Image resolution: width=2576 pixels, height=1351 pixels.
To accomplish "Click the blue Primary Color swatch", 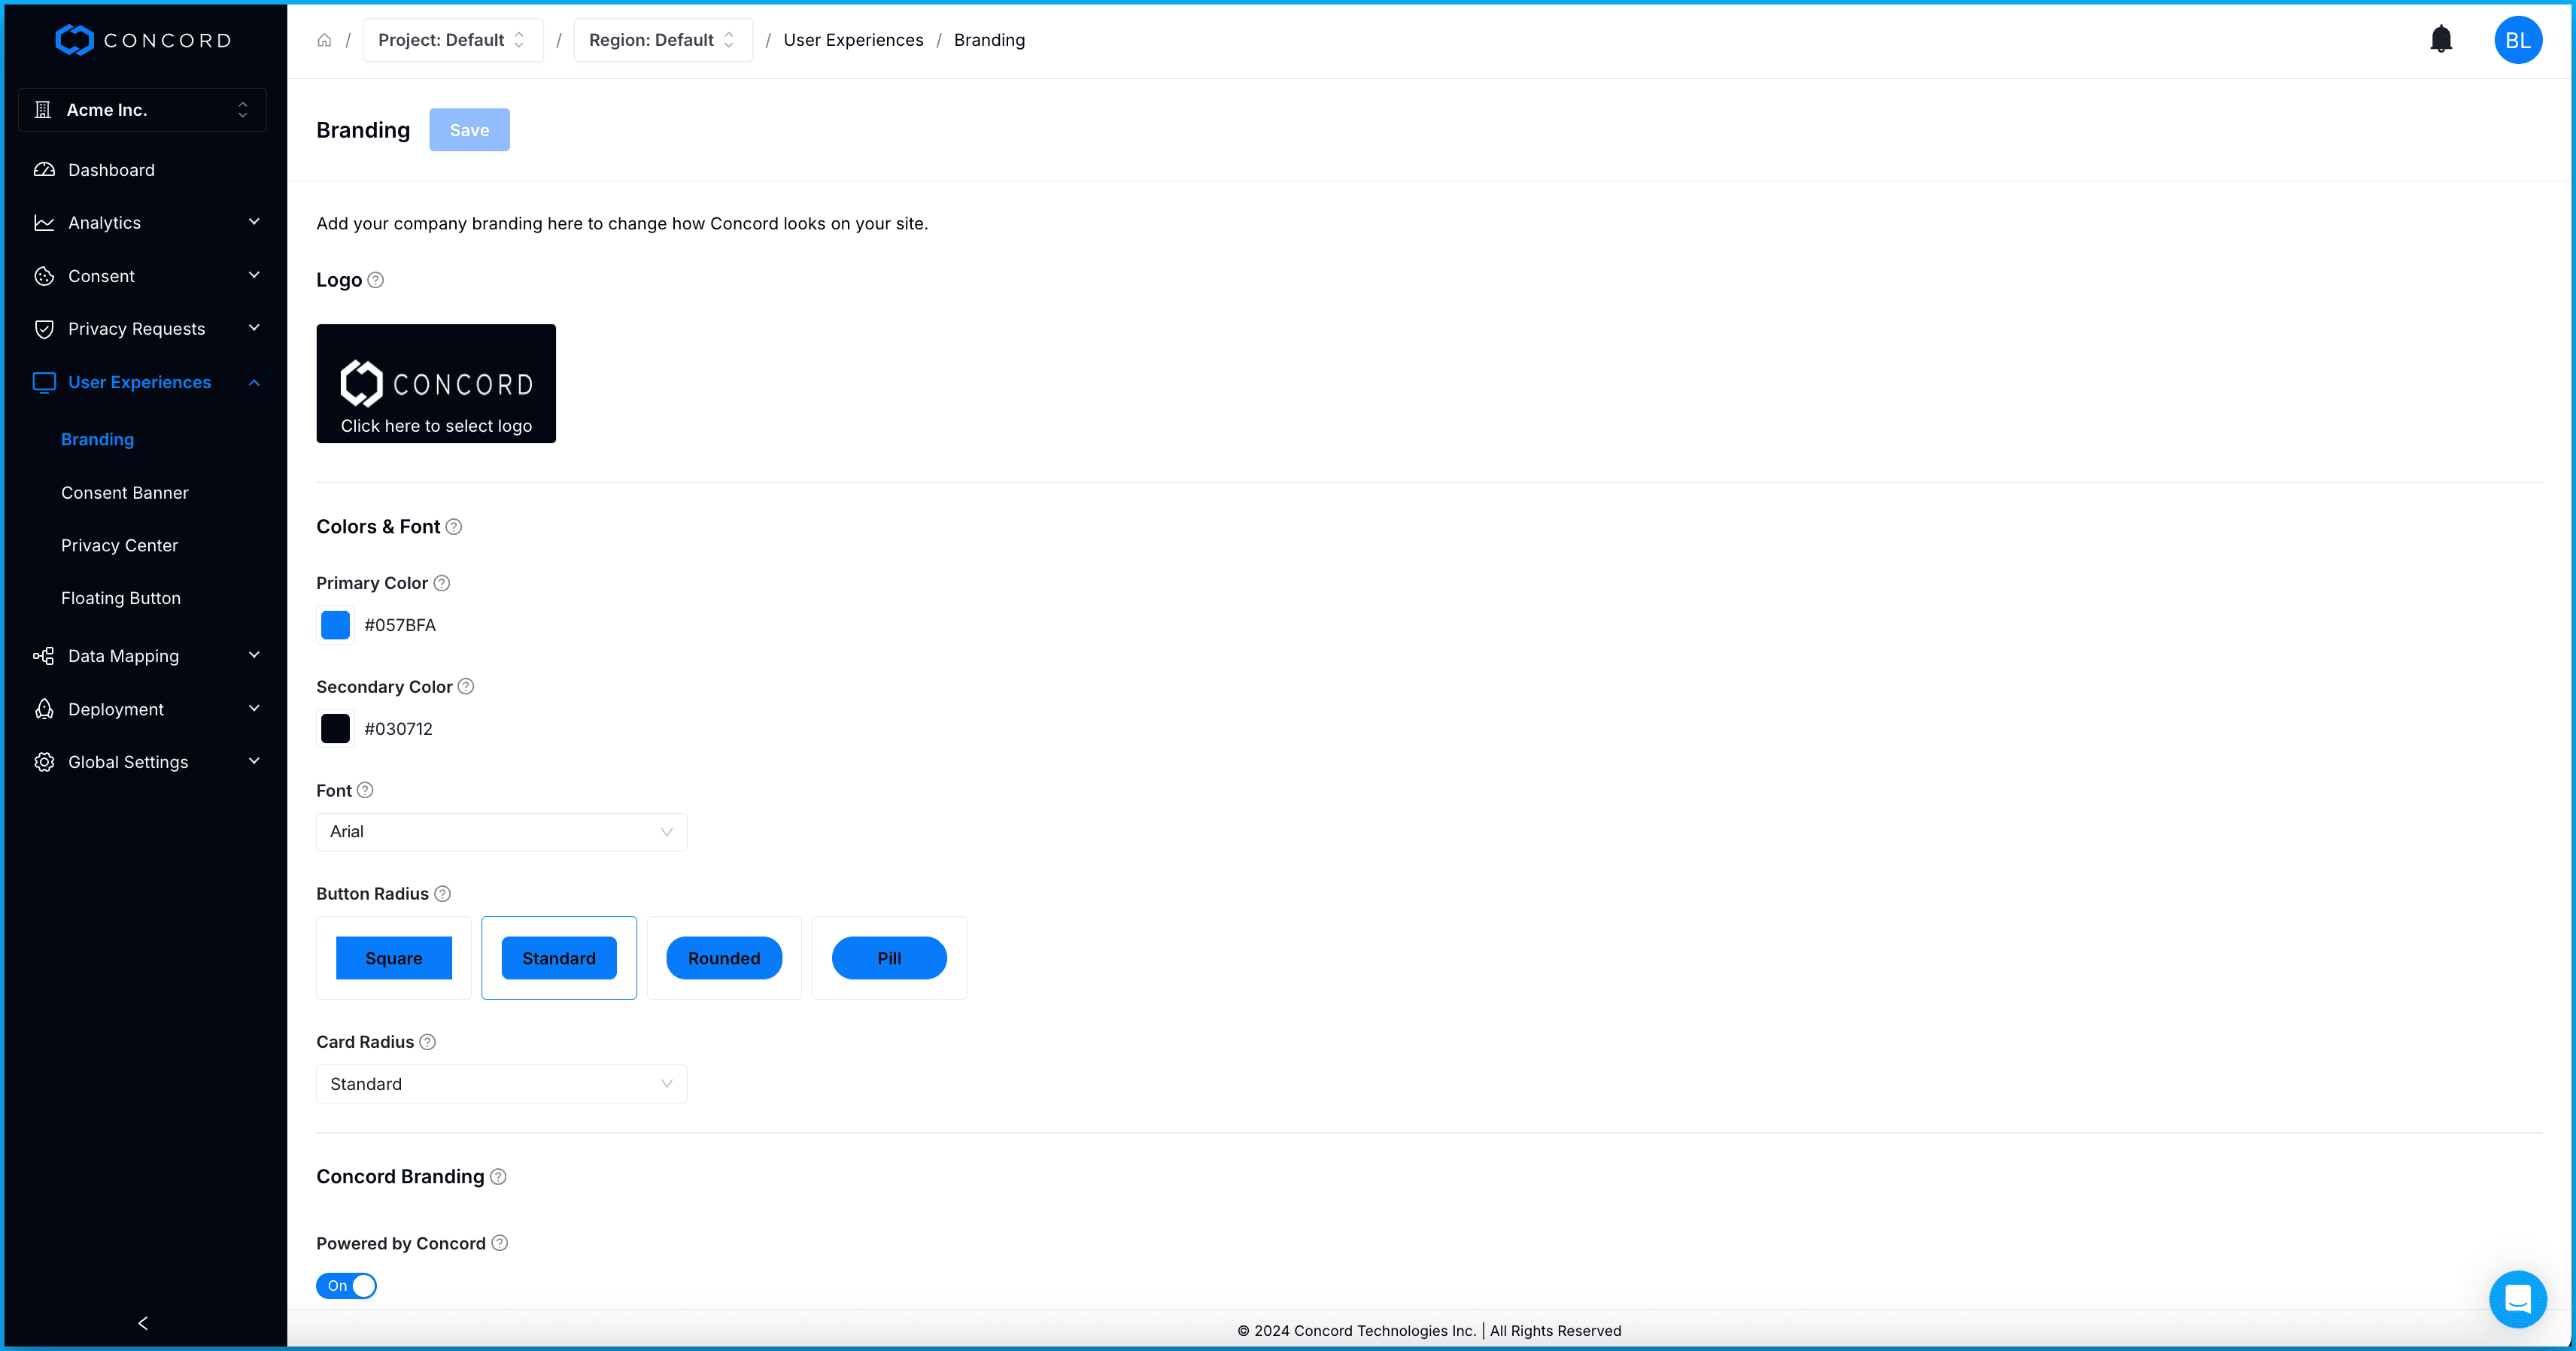I will (336, 625).
